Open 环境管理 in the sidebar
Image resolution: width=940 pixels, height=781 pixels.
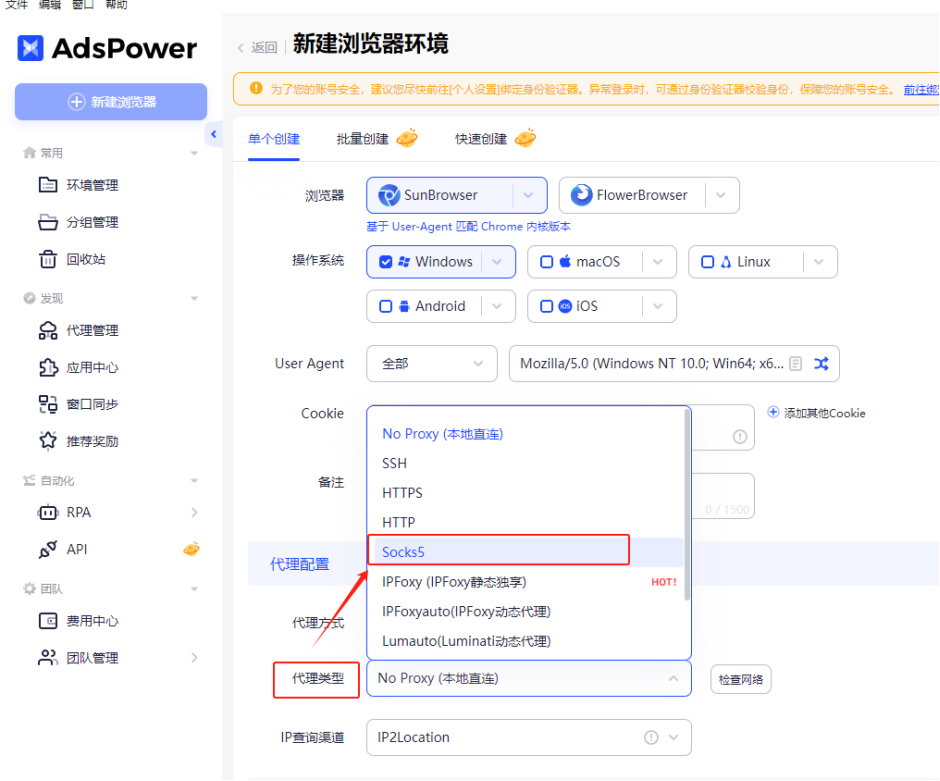[x=92, y=185]
